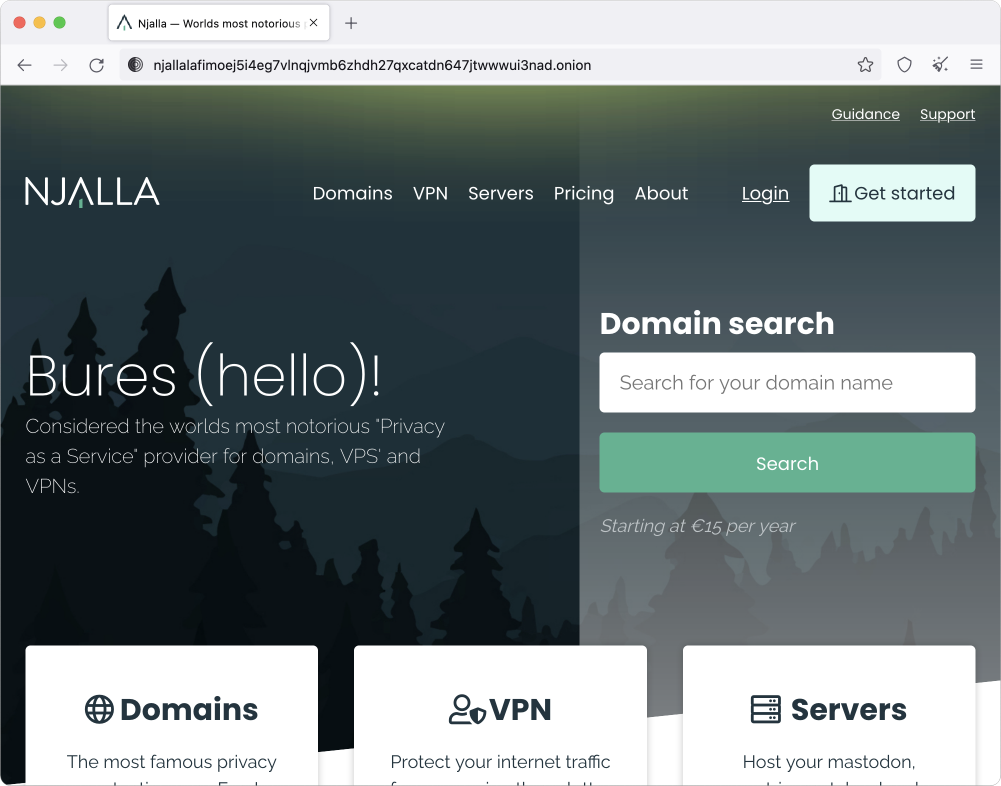The width and height of the screenshot is (1001, 786).
Task: Click the green macOS maximize window button
Action: tap(59, 23)
